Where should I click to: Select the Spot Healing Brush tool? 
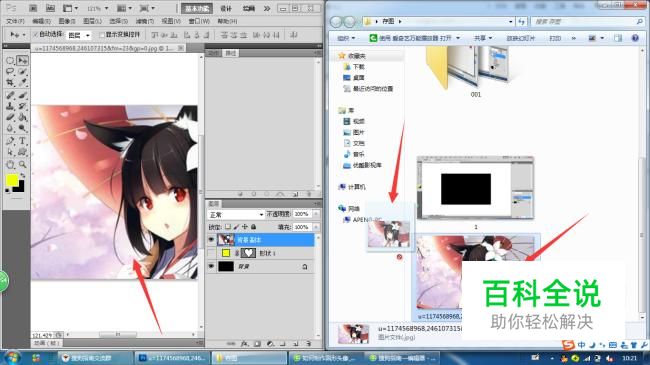point(10,95)
